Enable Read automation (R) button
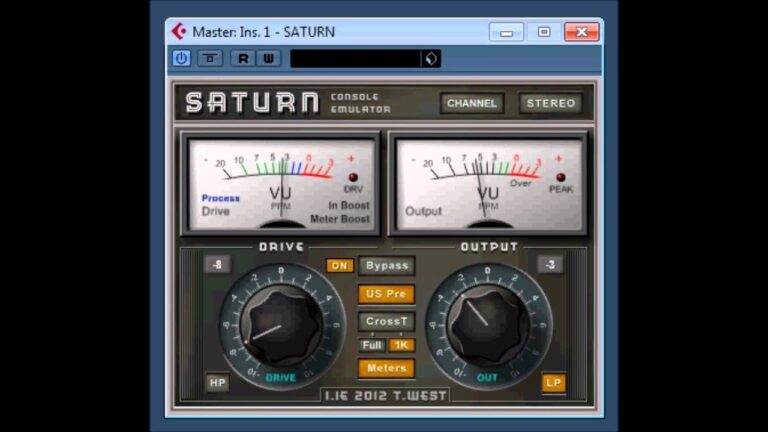Viewport: 768px width, 432px height. pos(243,58)
